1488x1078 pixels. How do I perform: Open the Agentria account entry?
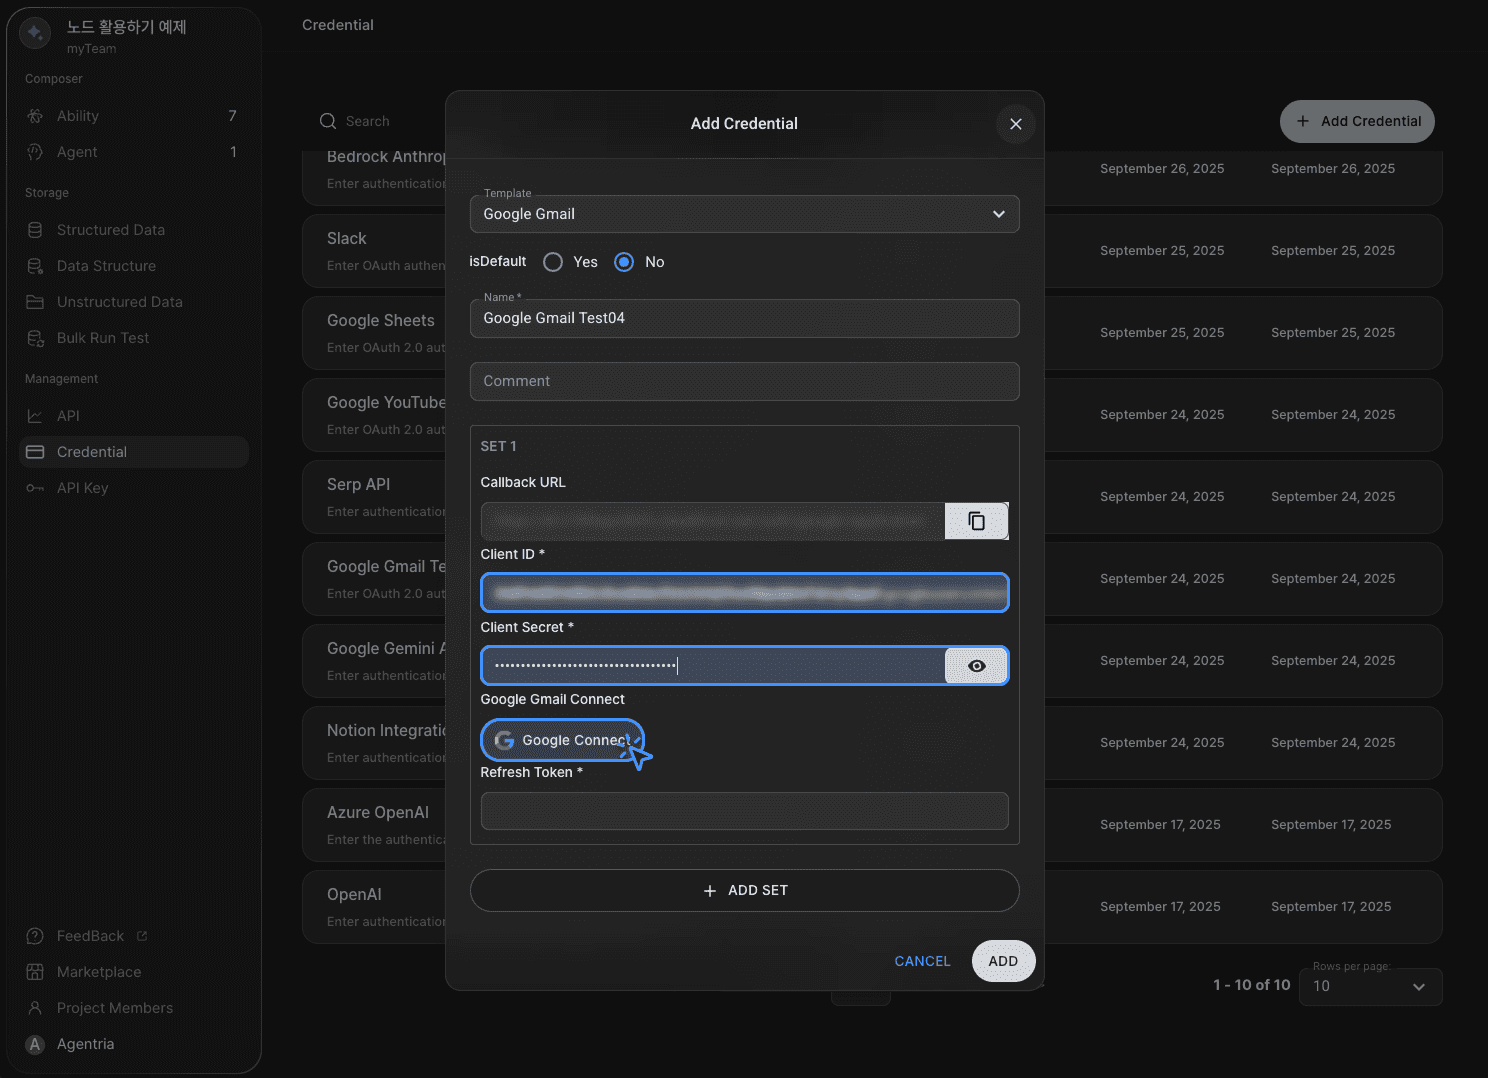[x=133, y=1044]
